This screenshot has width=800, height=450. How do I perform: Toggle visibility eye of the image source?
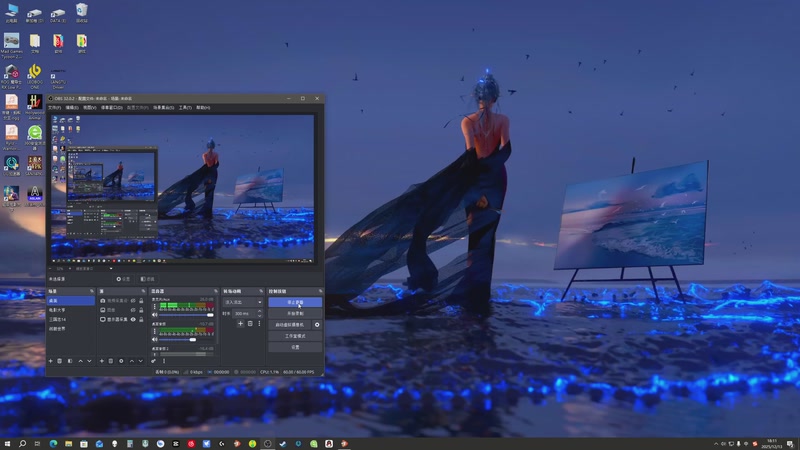click(x=133, y=310)
